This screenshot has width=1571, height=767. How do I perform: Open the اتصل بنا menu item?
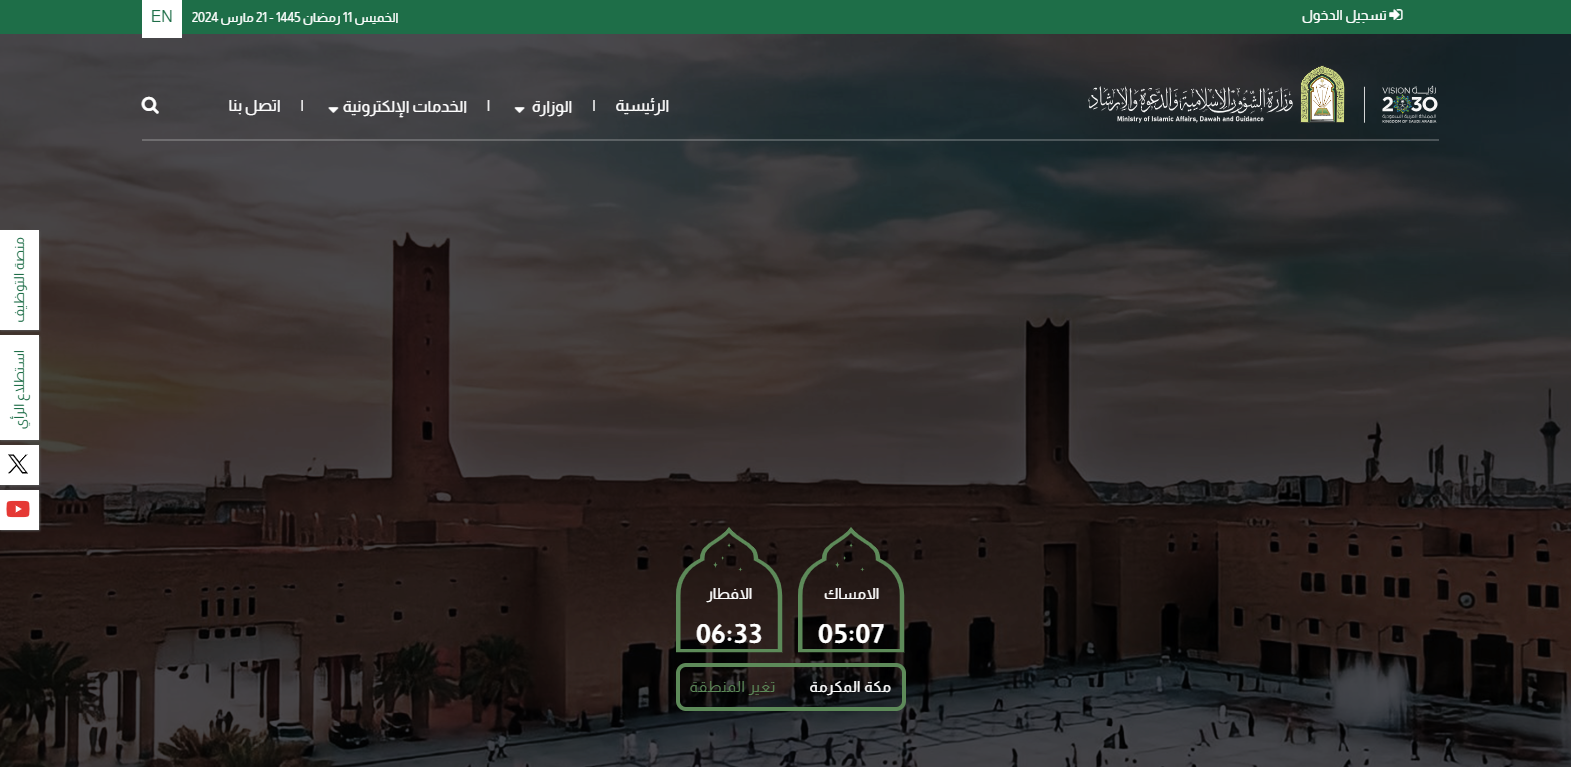click(254, 106)
